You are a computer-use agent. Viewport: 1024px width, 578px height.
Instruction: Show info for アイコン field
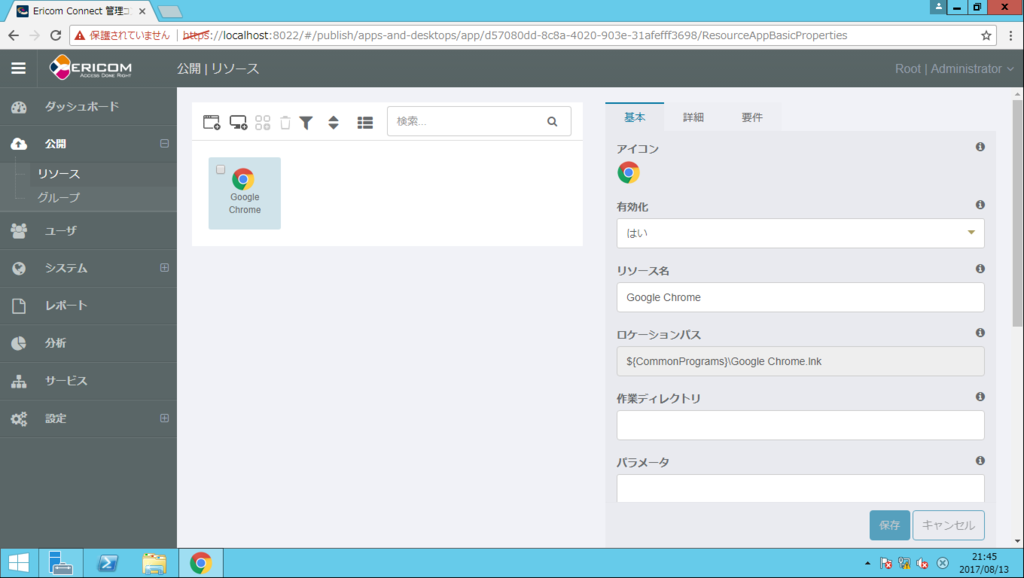click(x=980, y=147)
